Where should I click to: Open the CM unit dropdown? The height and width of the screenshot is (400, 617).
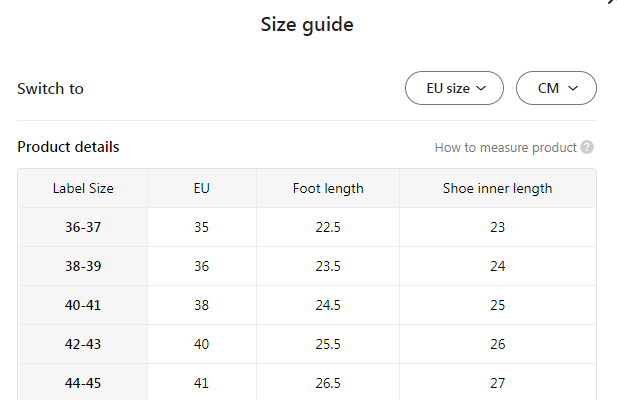click(556, 88)
